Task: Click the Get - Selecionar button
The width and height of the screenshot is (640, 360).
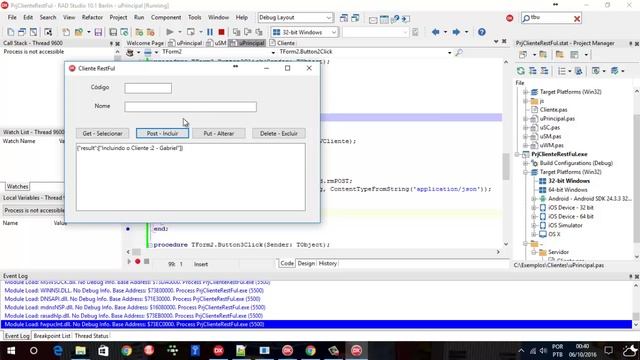Action: pyautogui.click(x=102, y=133)
